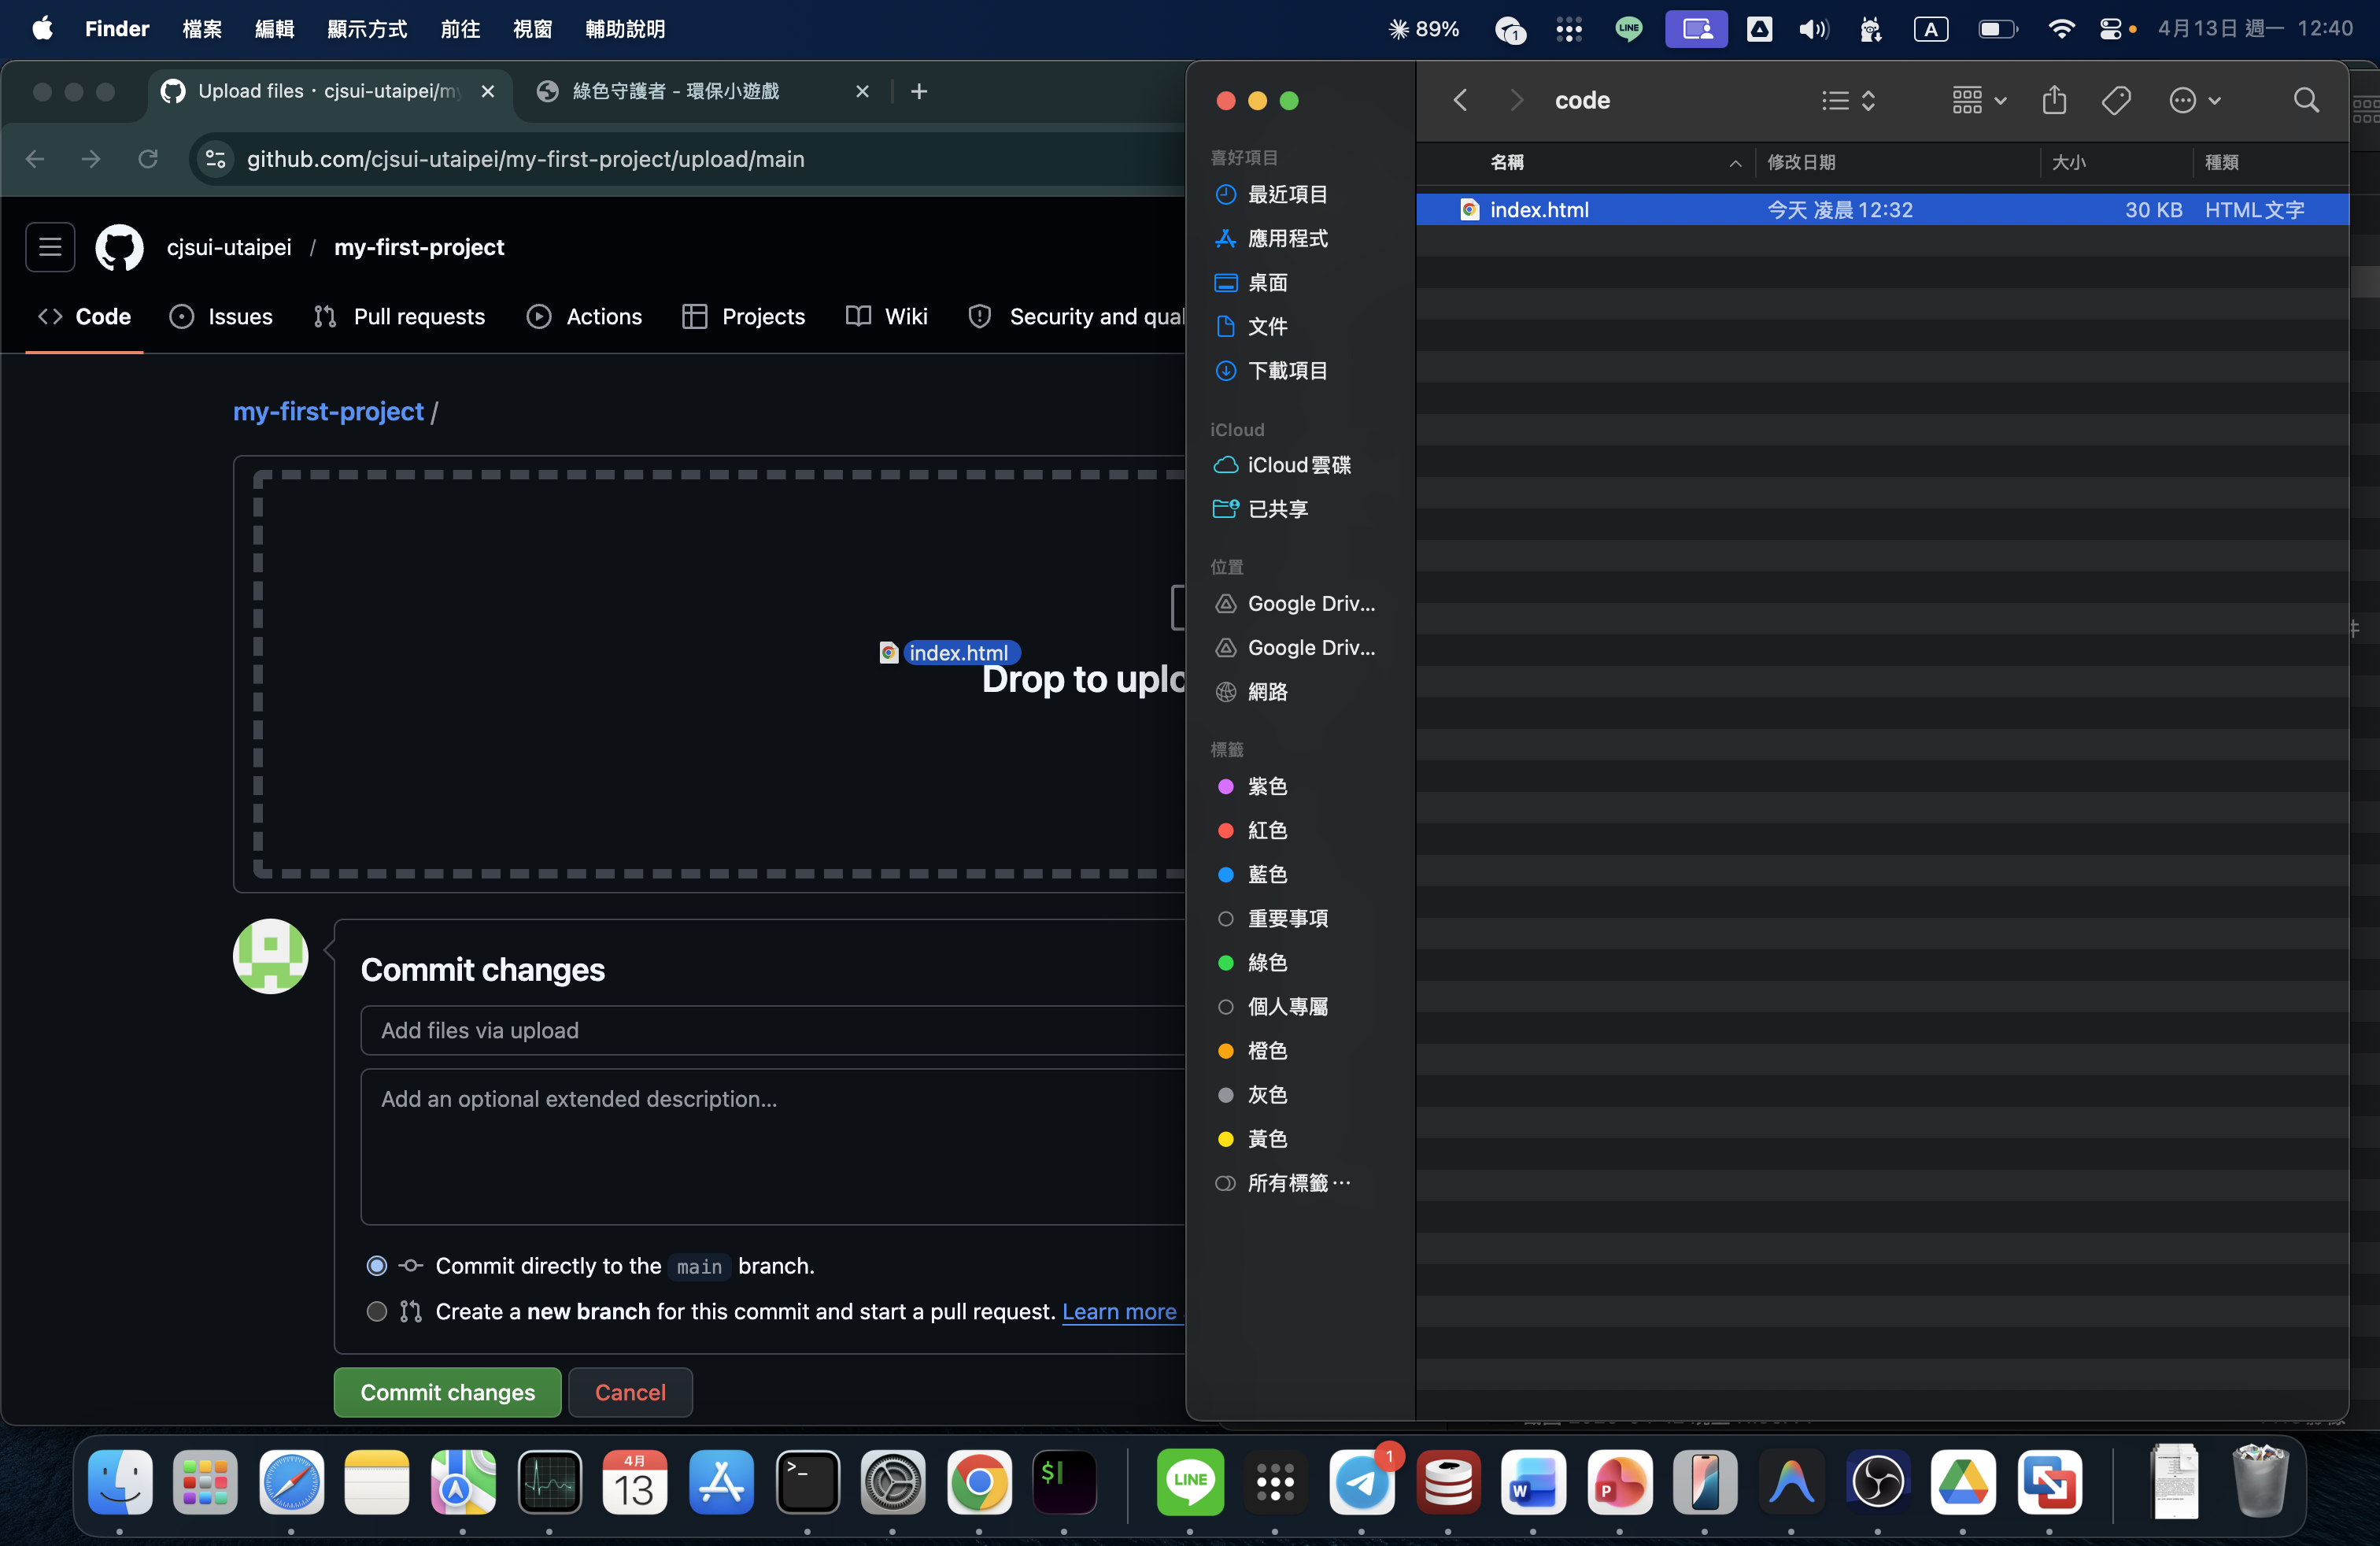This screenshot has width=2380, height=1546.
Task: Go back in the Finder window
Action: [1460, 100]
